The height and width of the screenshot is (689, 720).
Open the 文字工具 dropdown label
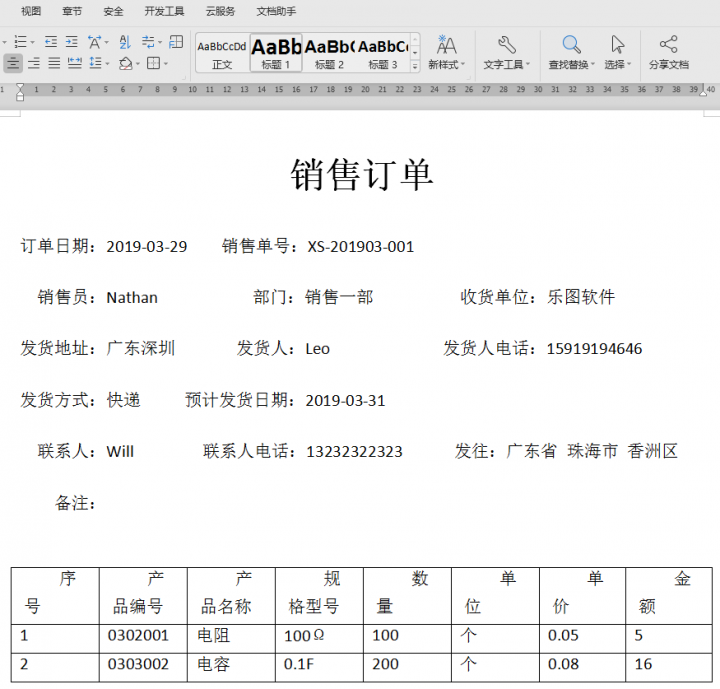click(x=506, y=64)
